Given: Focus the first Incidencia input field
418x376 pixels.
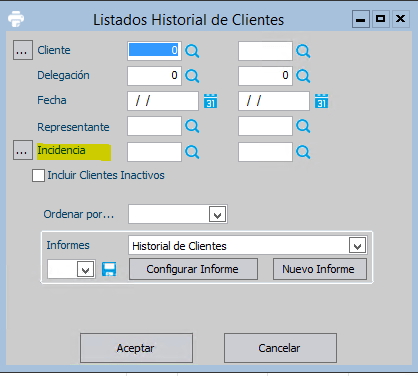Looking at the screenshot, I should 154,152.
